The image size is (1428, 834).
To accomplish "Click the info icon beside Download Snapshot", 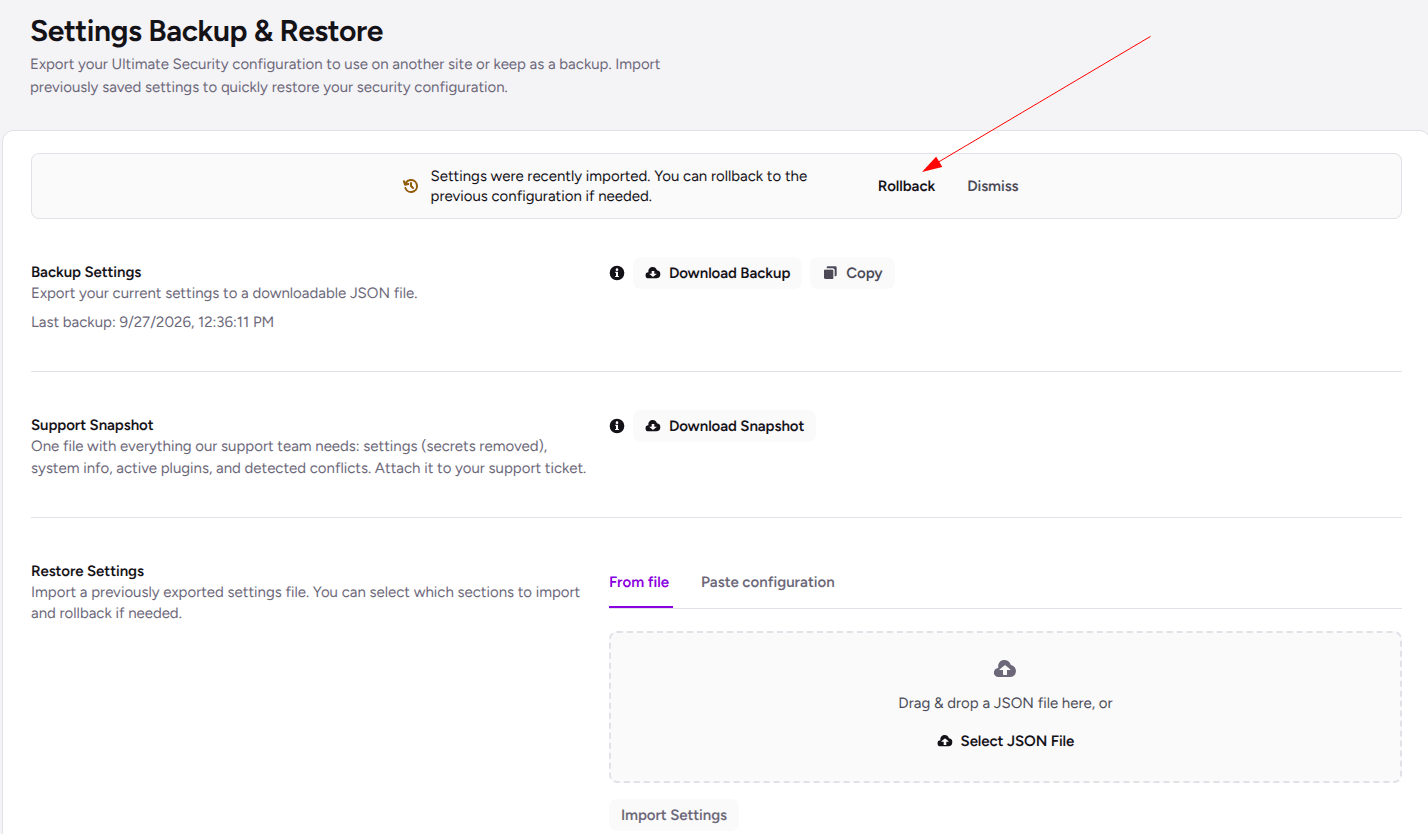I will 617,426.
